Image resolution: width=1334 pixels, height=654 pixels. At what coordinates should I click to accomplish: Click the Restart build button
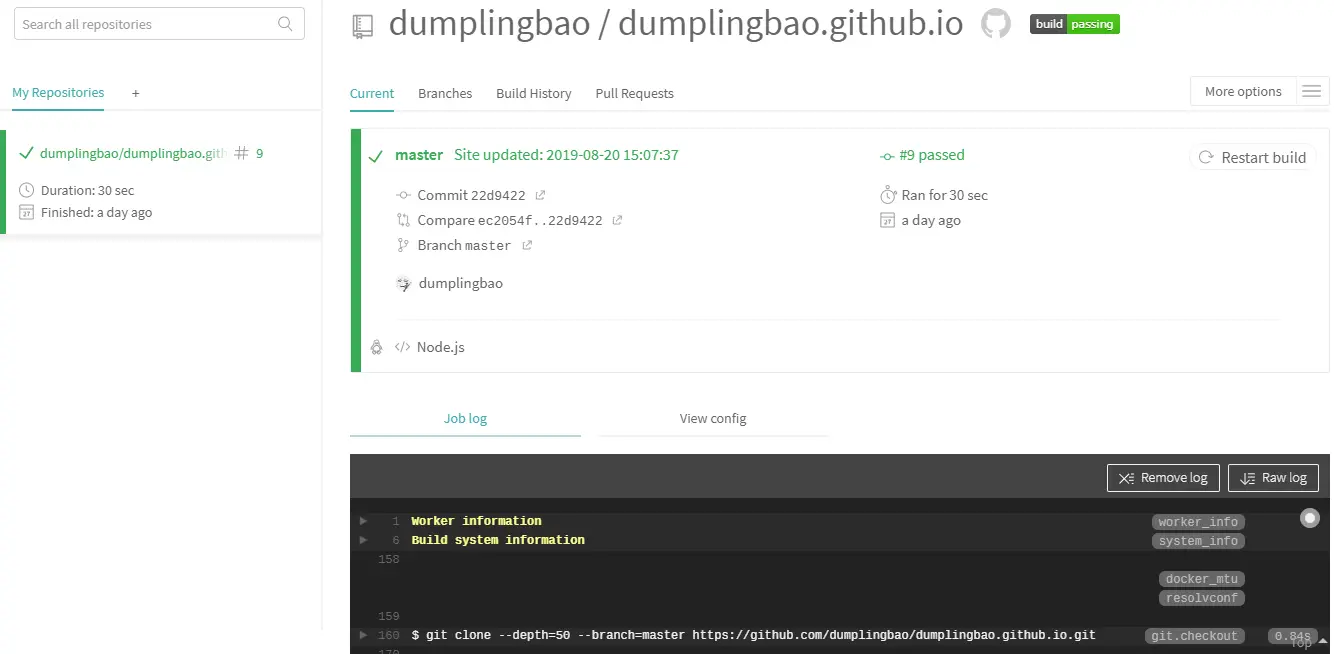point(1252,157)
